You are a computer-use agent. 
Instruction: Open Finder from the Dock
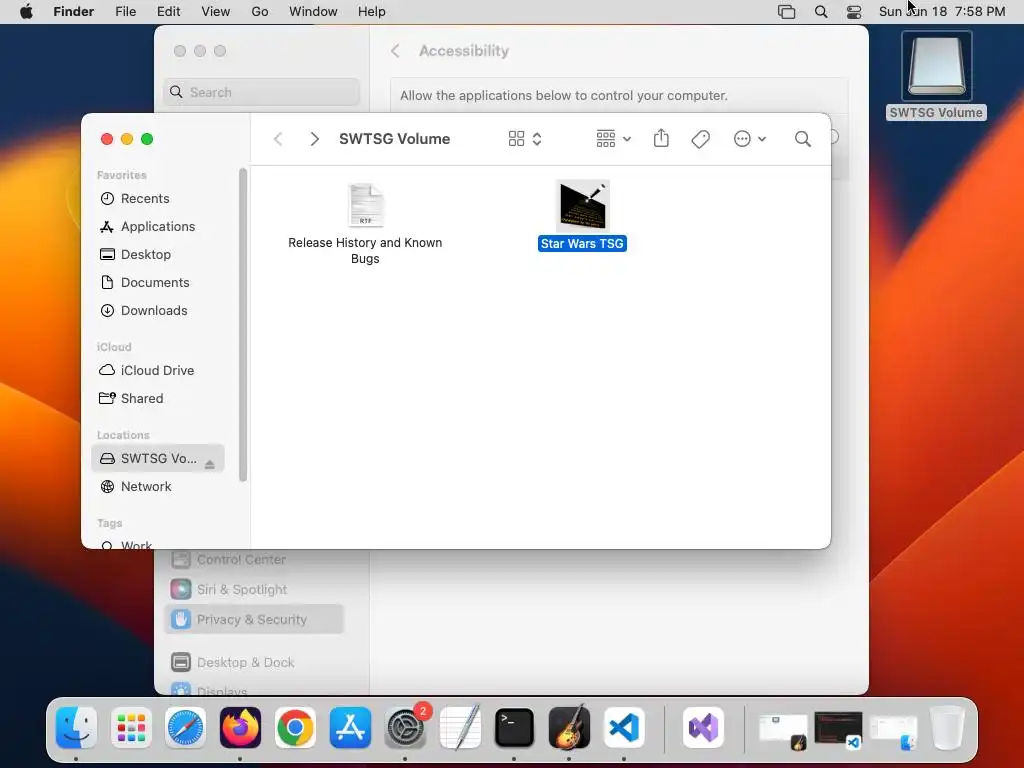(x=76, y=728)
